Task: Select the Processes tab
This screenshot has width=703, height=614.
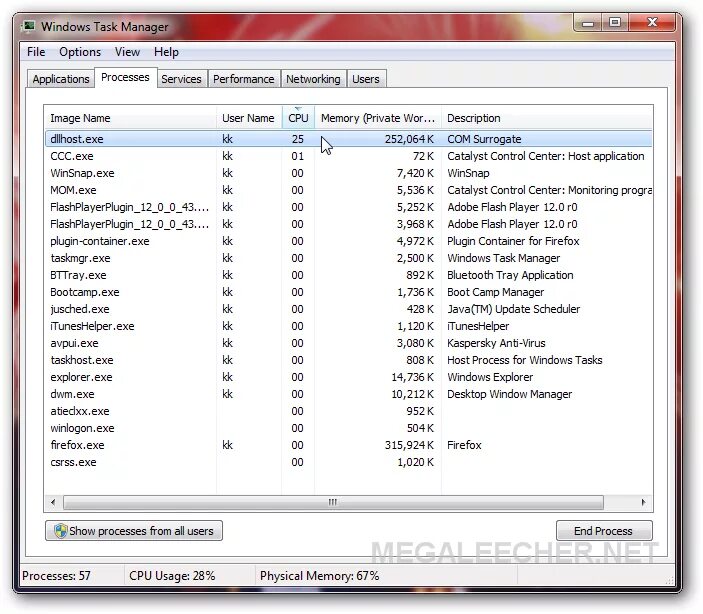Action: coord(125,77)
